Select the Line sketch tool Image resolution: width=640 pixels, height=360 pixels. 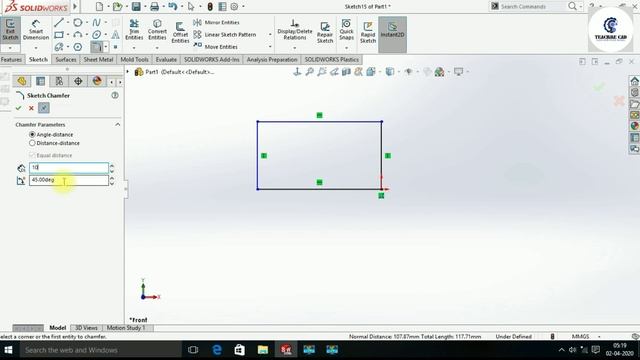coord(59,22)
